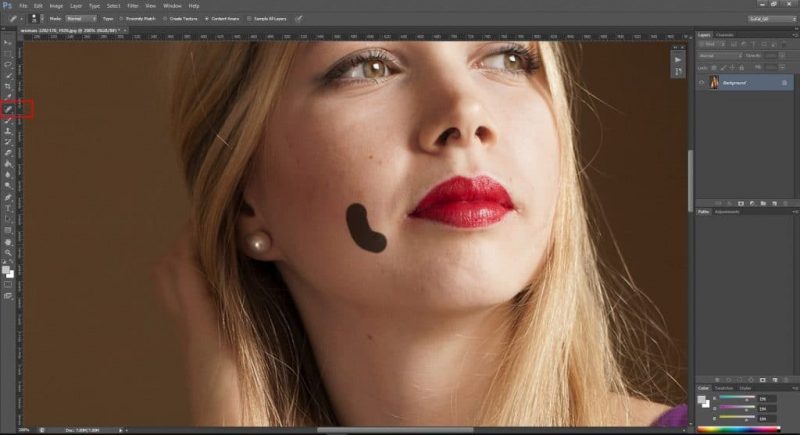Open the tool preset picker
800x435 pixels.
pyautogui.click(x=15, y=19)
